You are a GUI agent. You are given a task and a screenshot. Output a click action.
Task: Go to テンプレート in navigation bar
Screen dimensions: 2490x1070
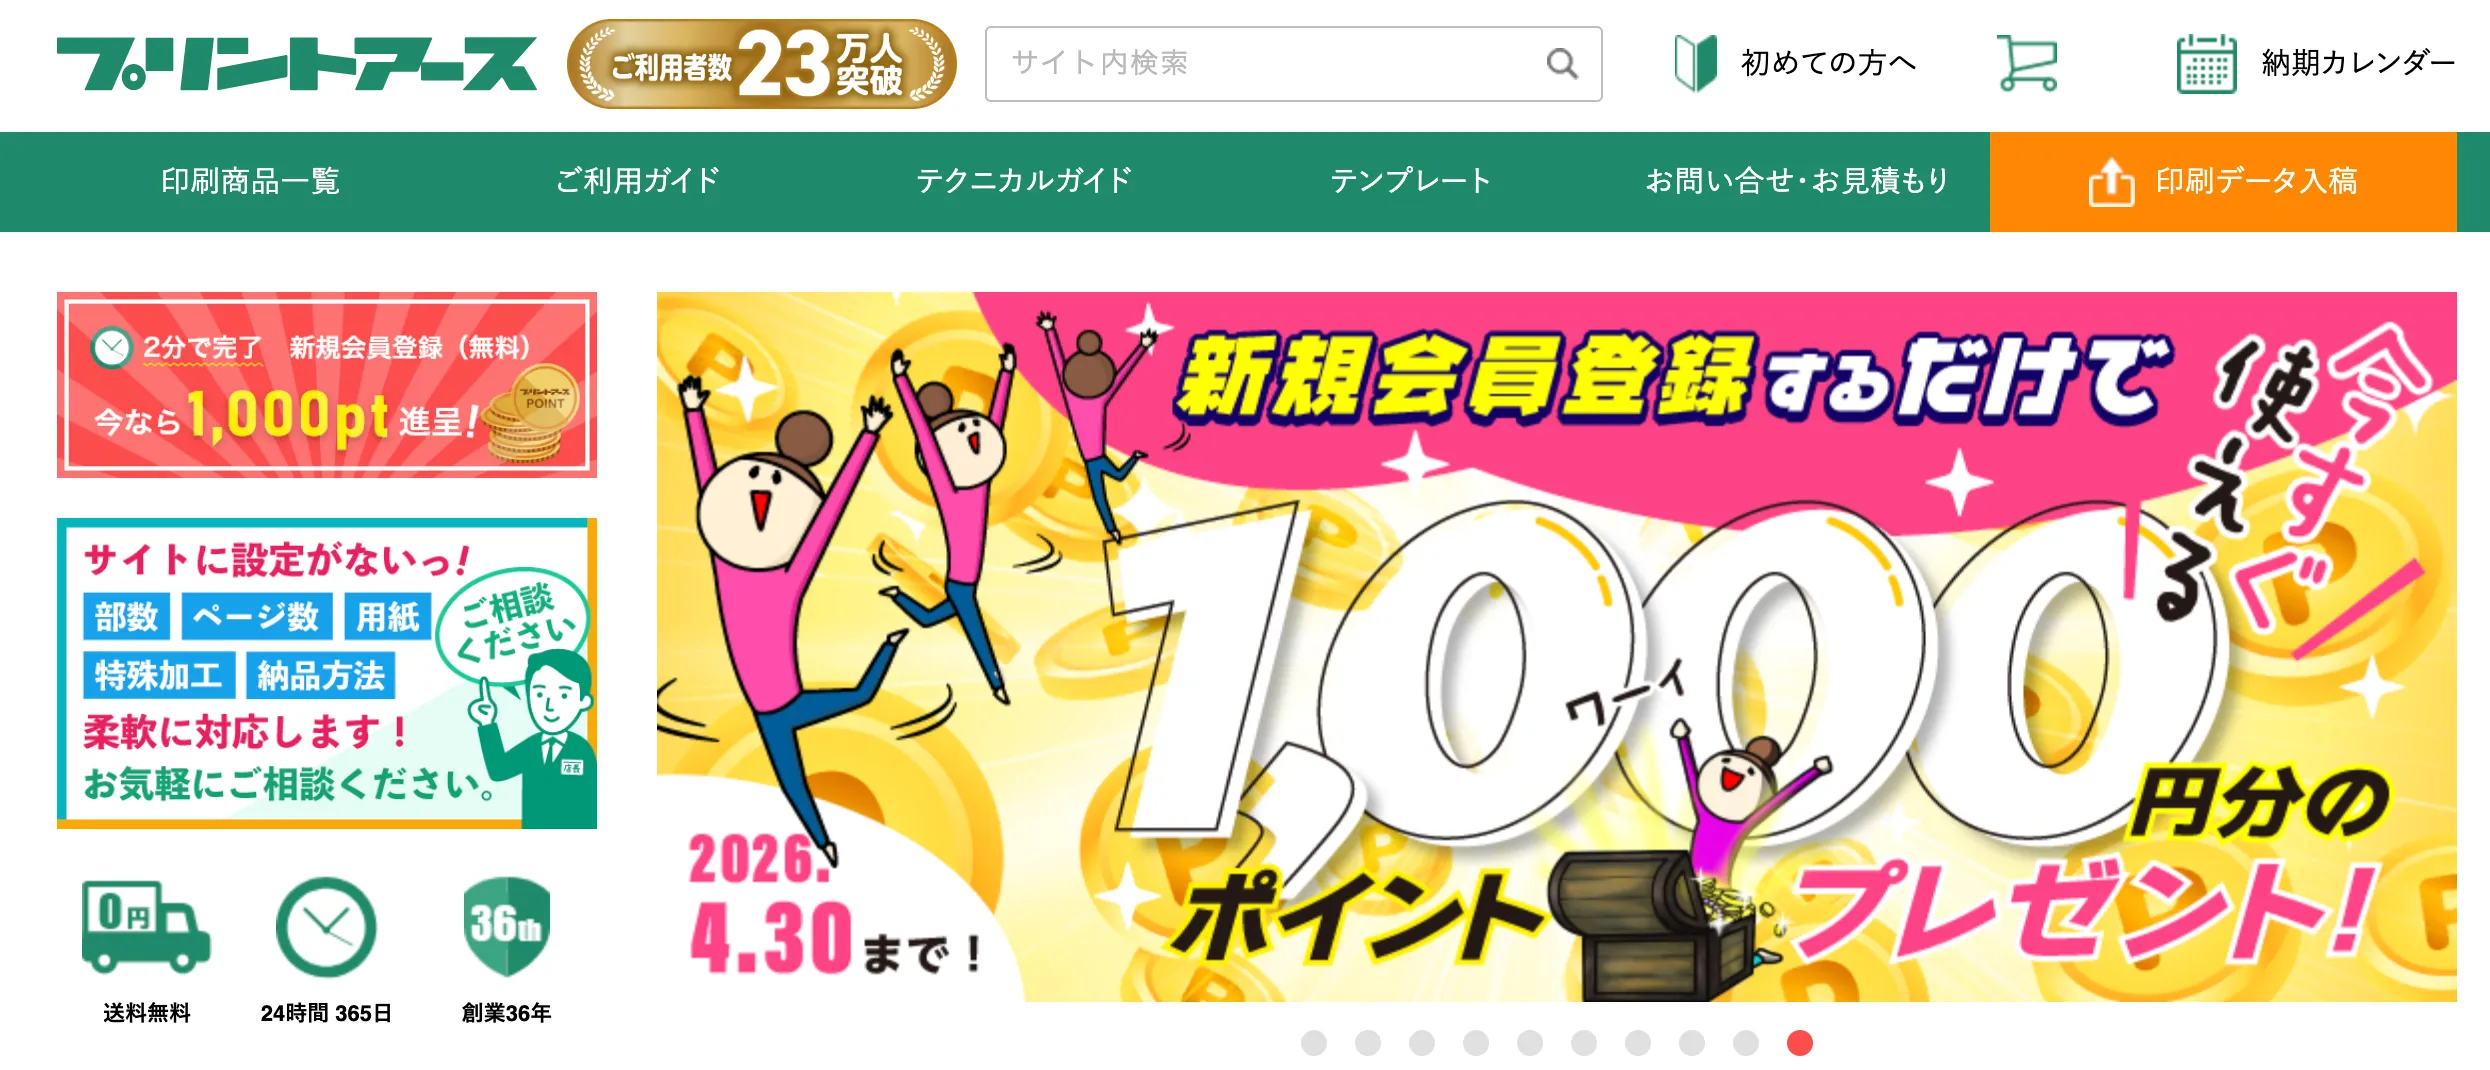(1411, 181)
